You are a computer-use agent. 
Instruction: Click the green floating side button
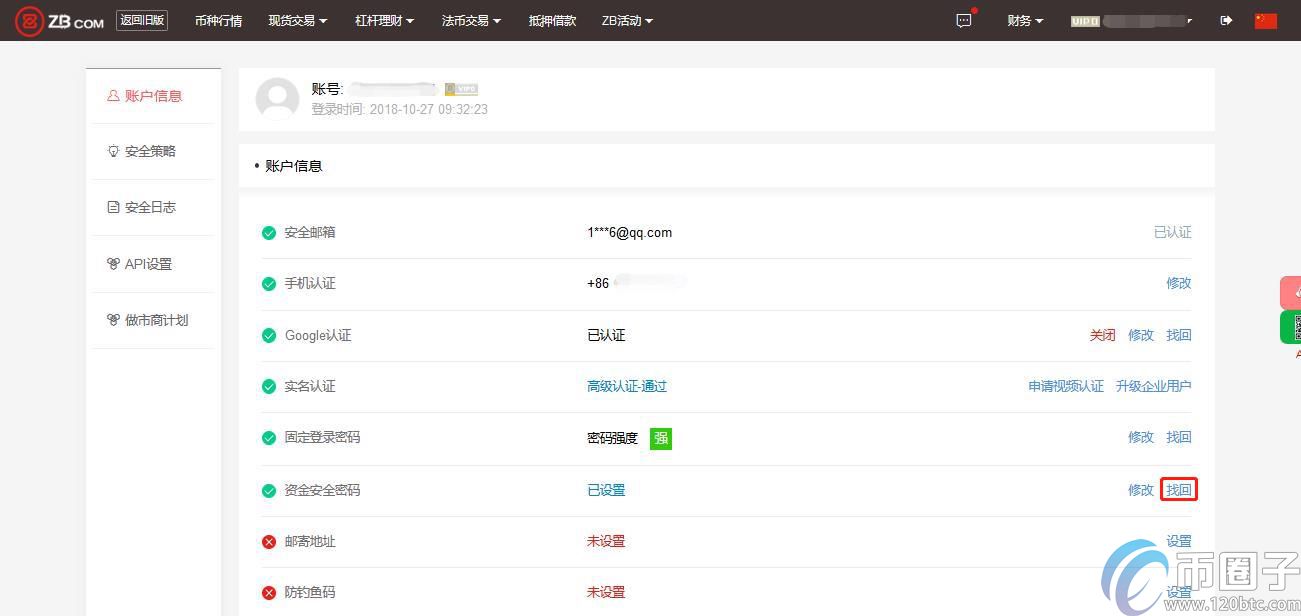(1291, 327)
